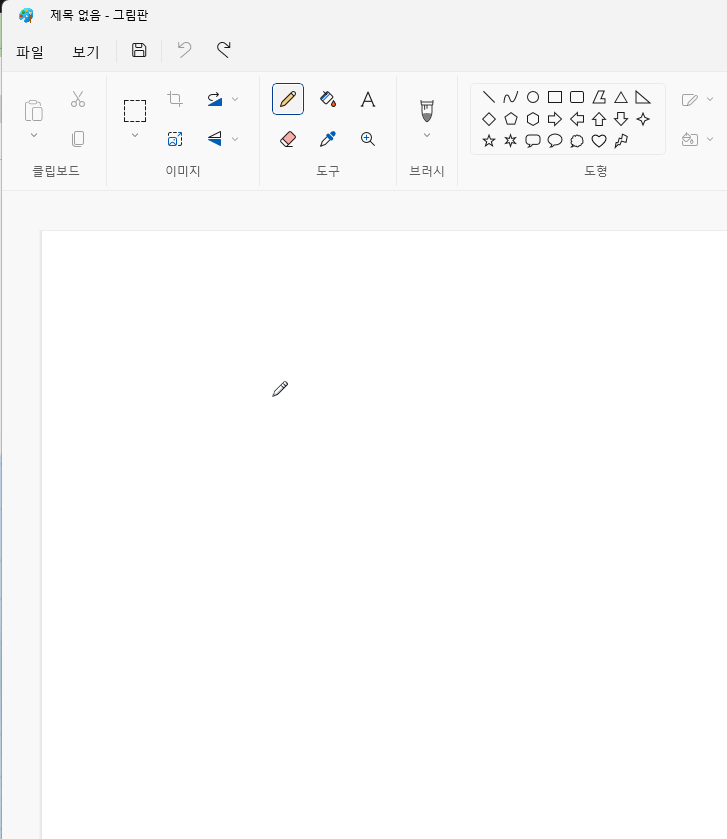
Task: Select the rounded rectangle shape
Action: pyautogui.click(x=577, y=97)
